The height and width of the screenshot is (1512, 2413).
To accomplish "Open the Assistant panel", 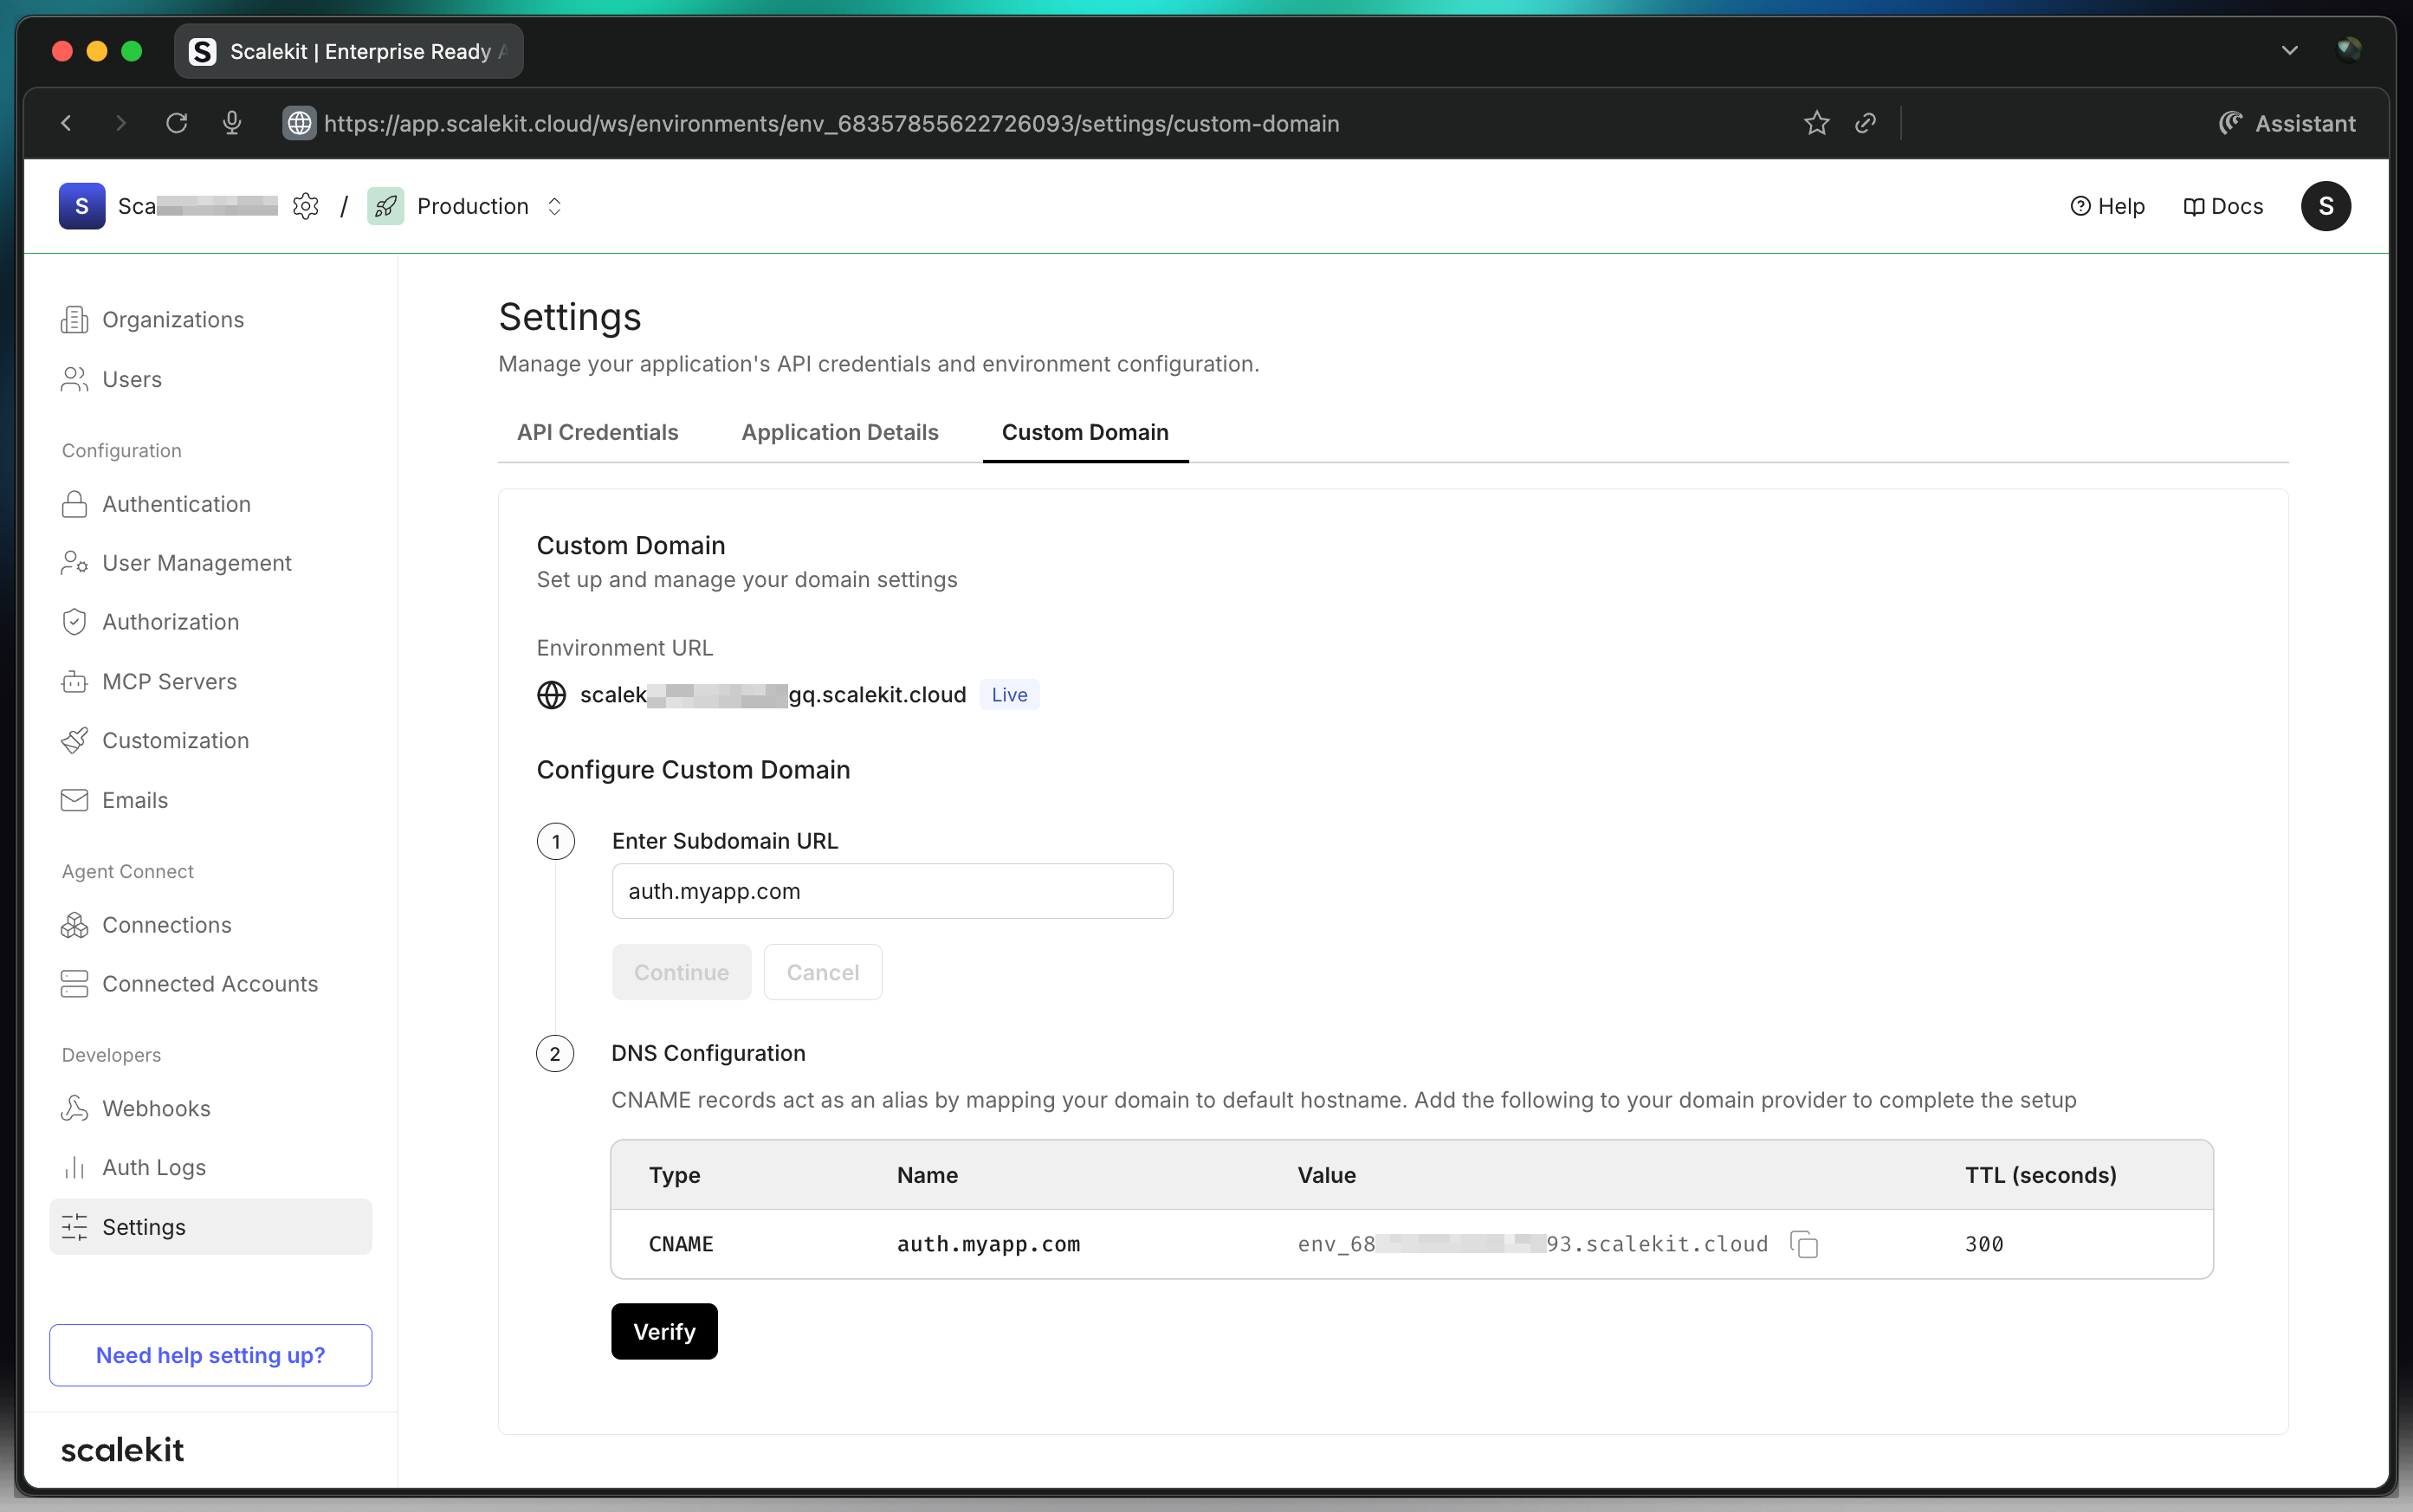I will click(x=2287, y=123).
